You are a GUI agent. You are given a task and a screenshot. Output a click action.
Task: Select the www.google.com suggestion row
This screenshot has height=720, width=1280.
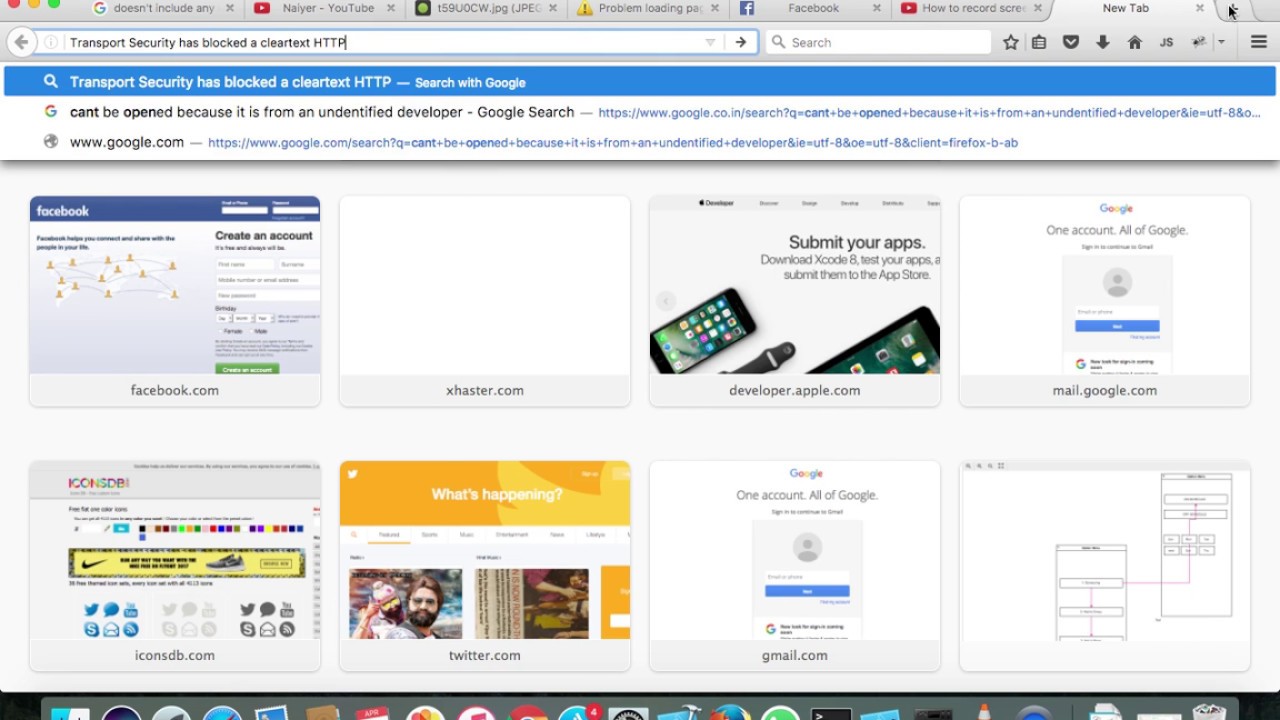[x=640, y=142]
